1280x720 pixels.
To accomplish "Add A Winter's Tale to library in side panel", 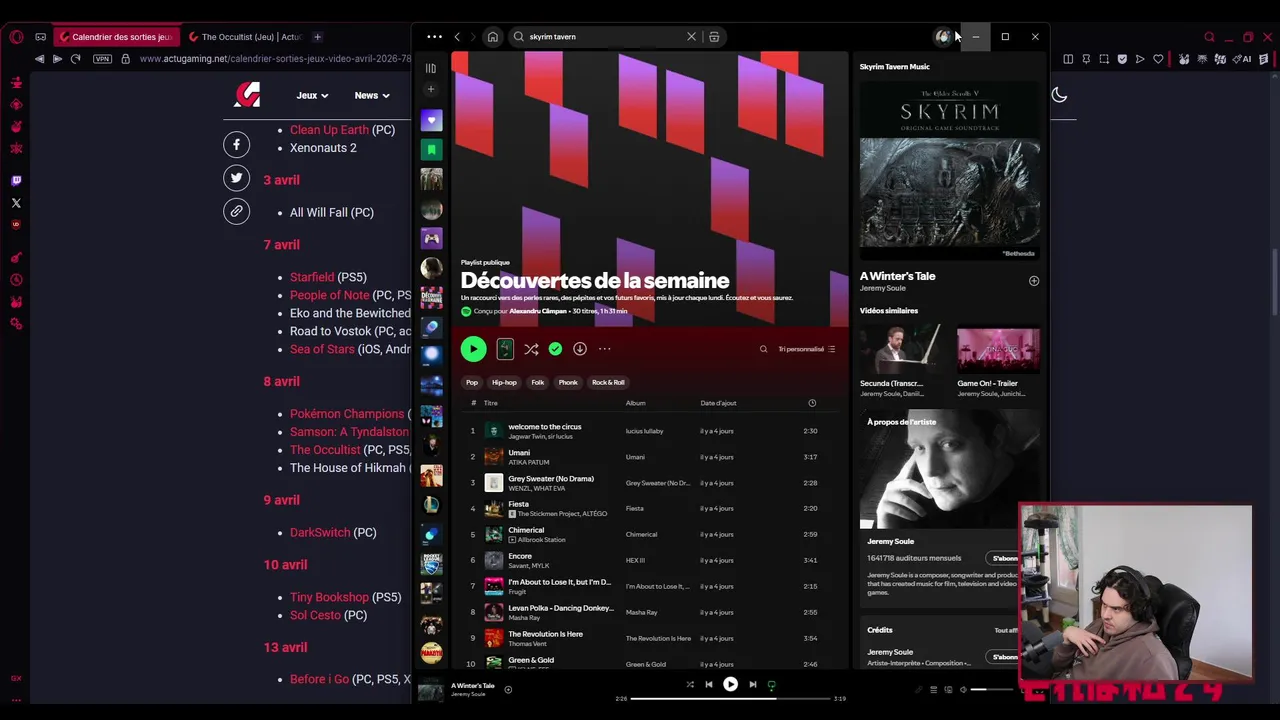I will point(1034,281).
